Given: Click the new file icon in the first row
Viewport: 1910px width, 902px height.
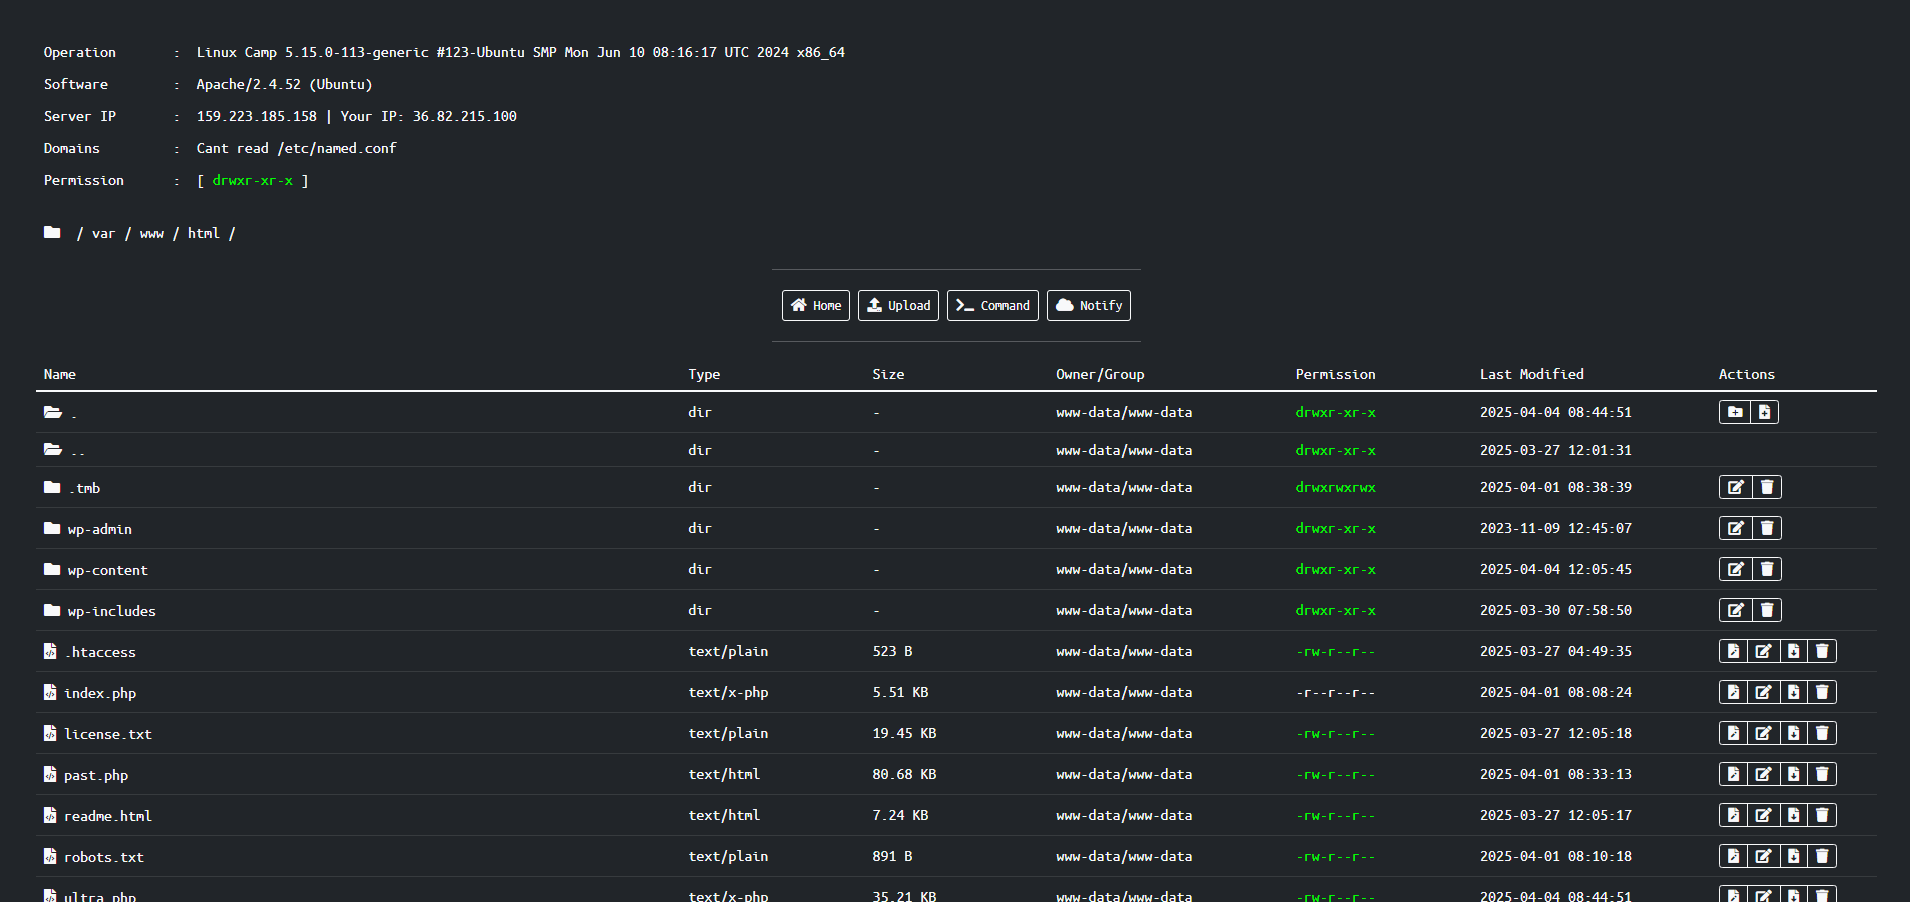Looking at the screenshot, I should 1764,412.
